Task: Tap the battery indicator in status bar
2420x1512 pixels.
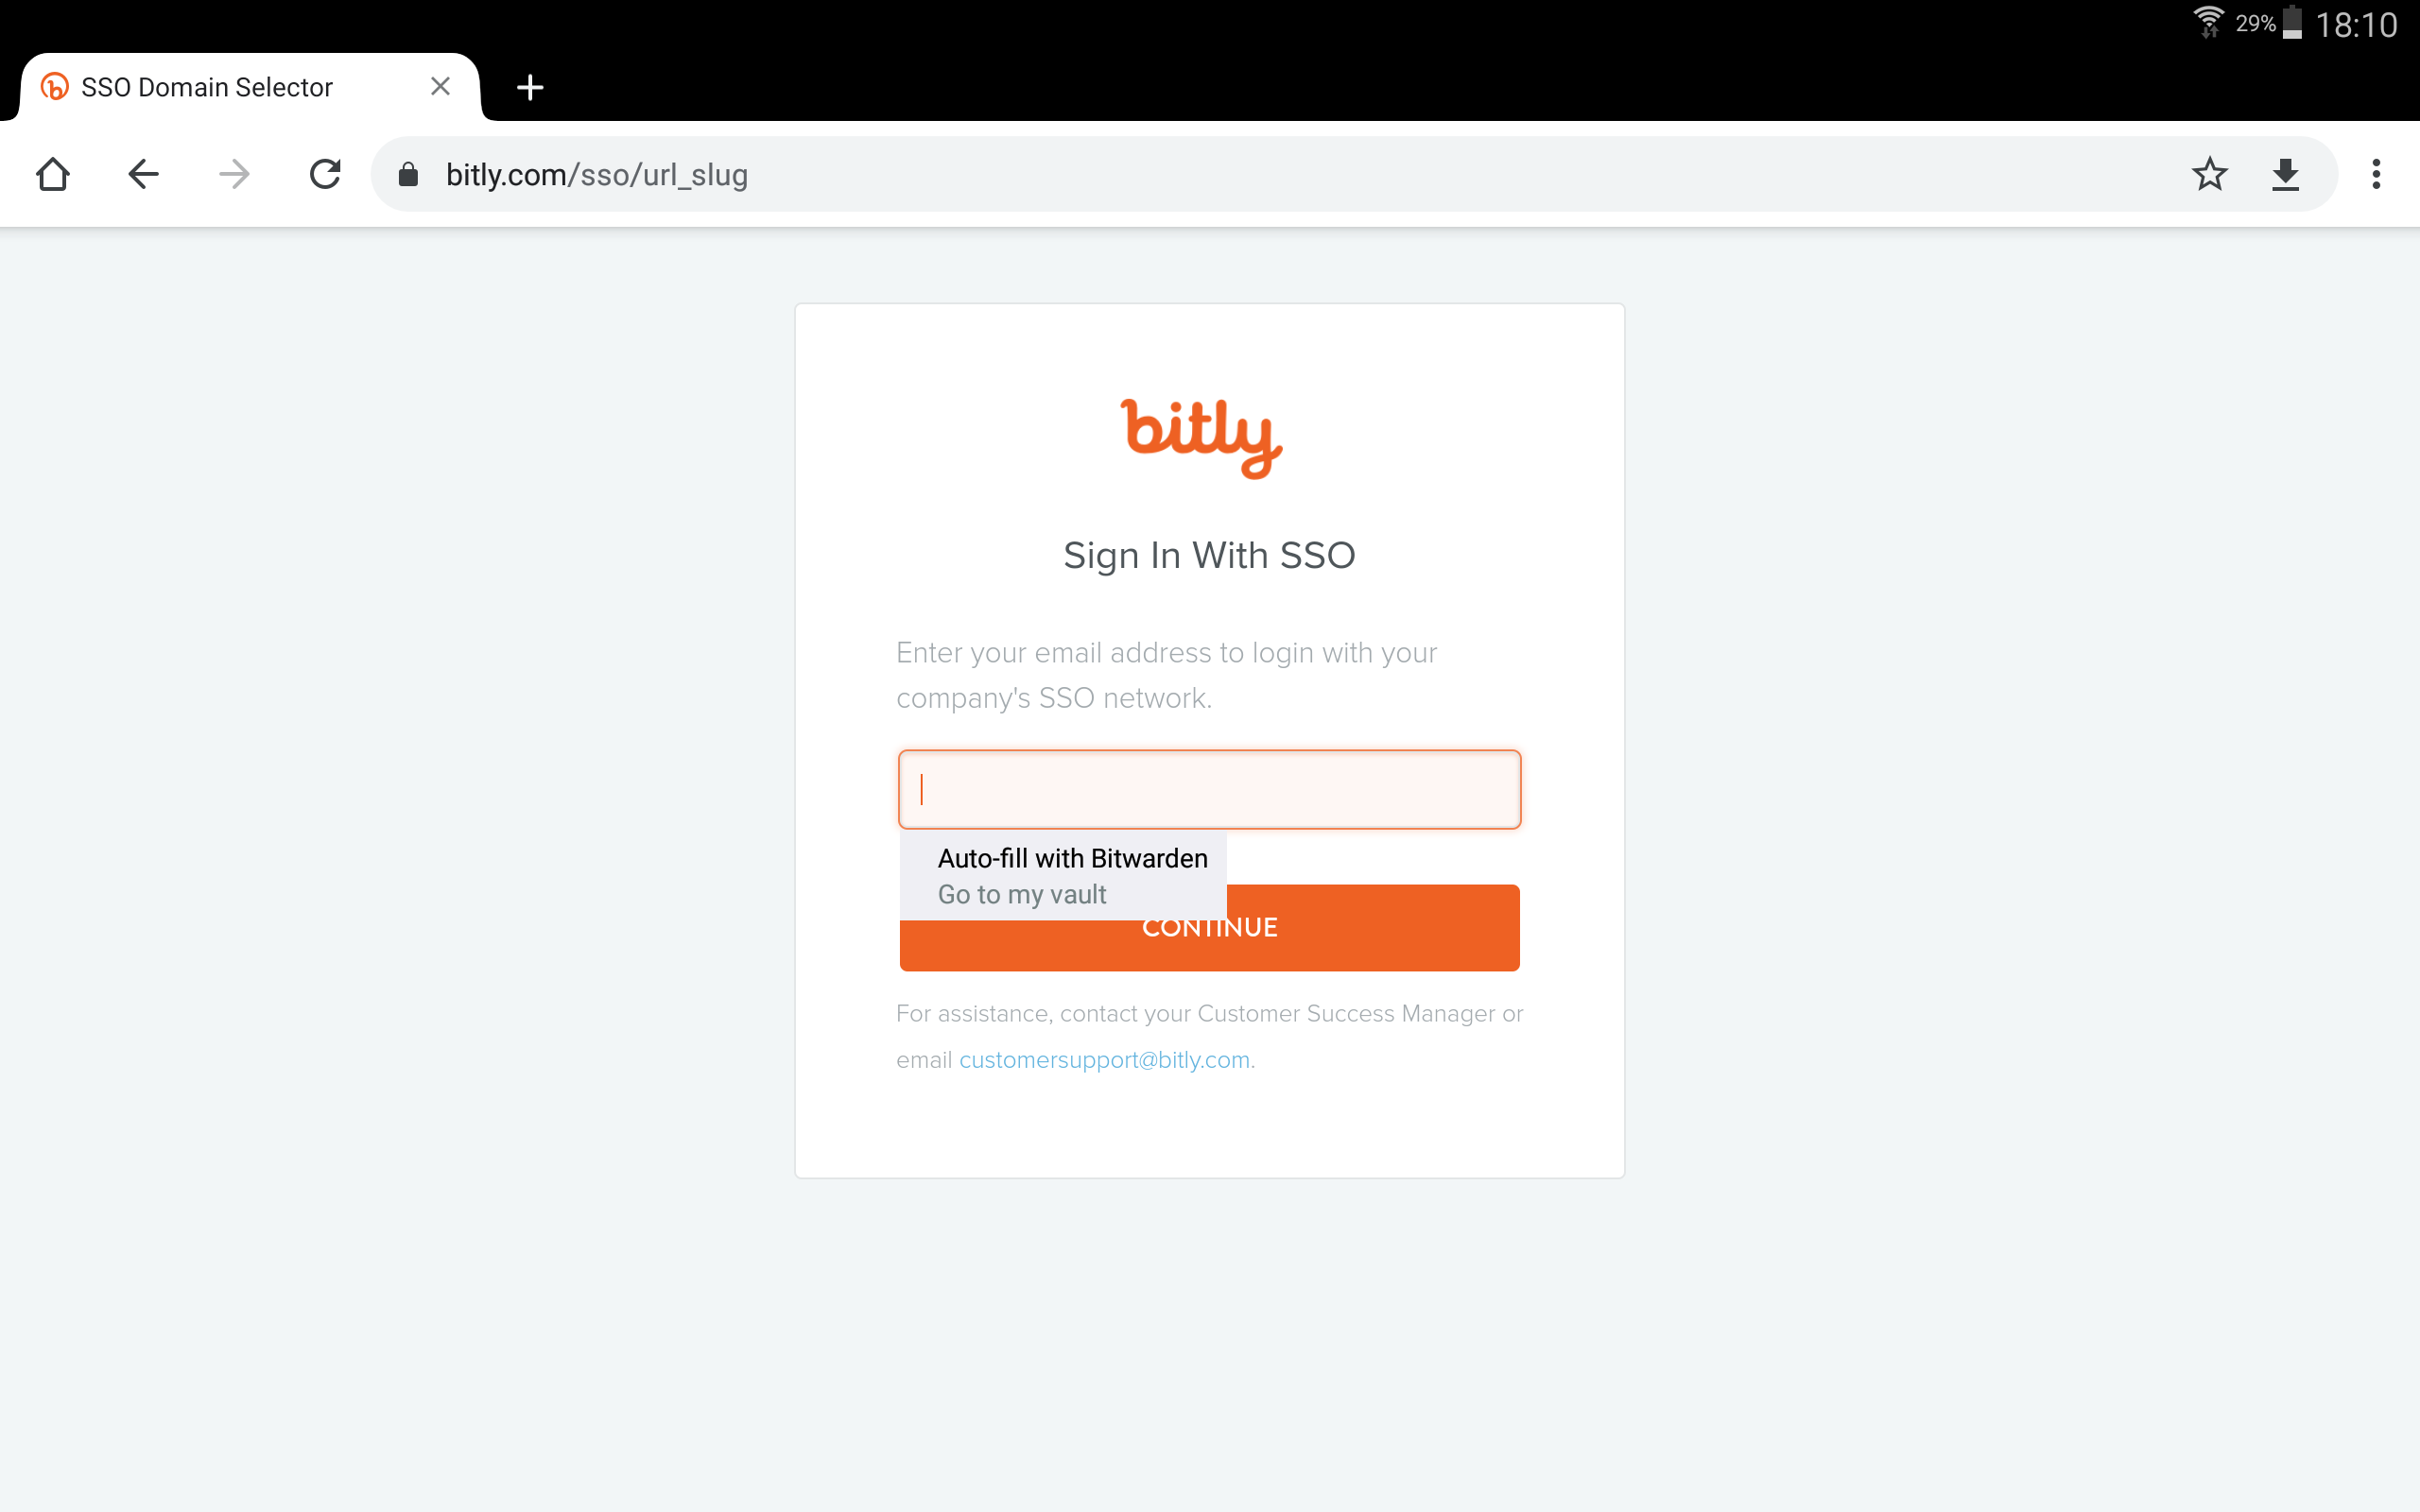Action: click(2293, 22)
